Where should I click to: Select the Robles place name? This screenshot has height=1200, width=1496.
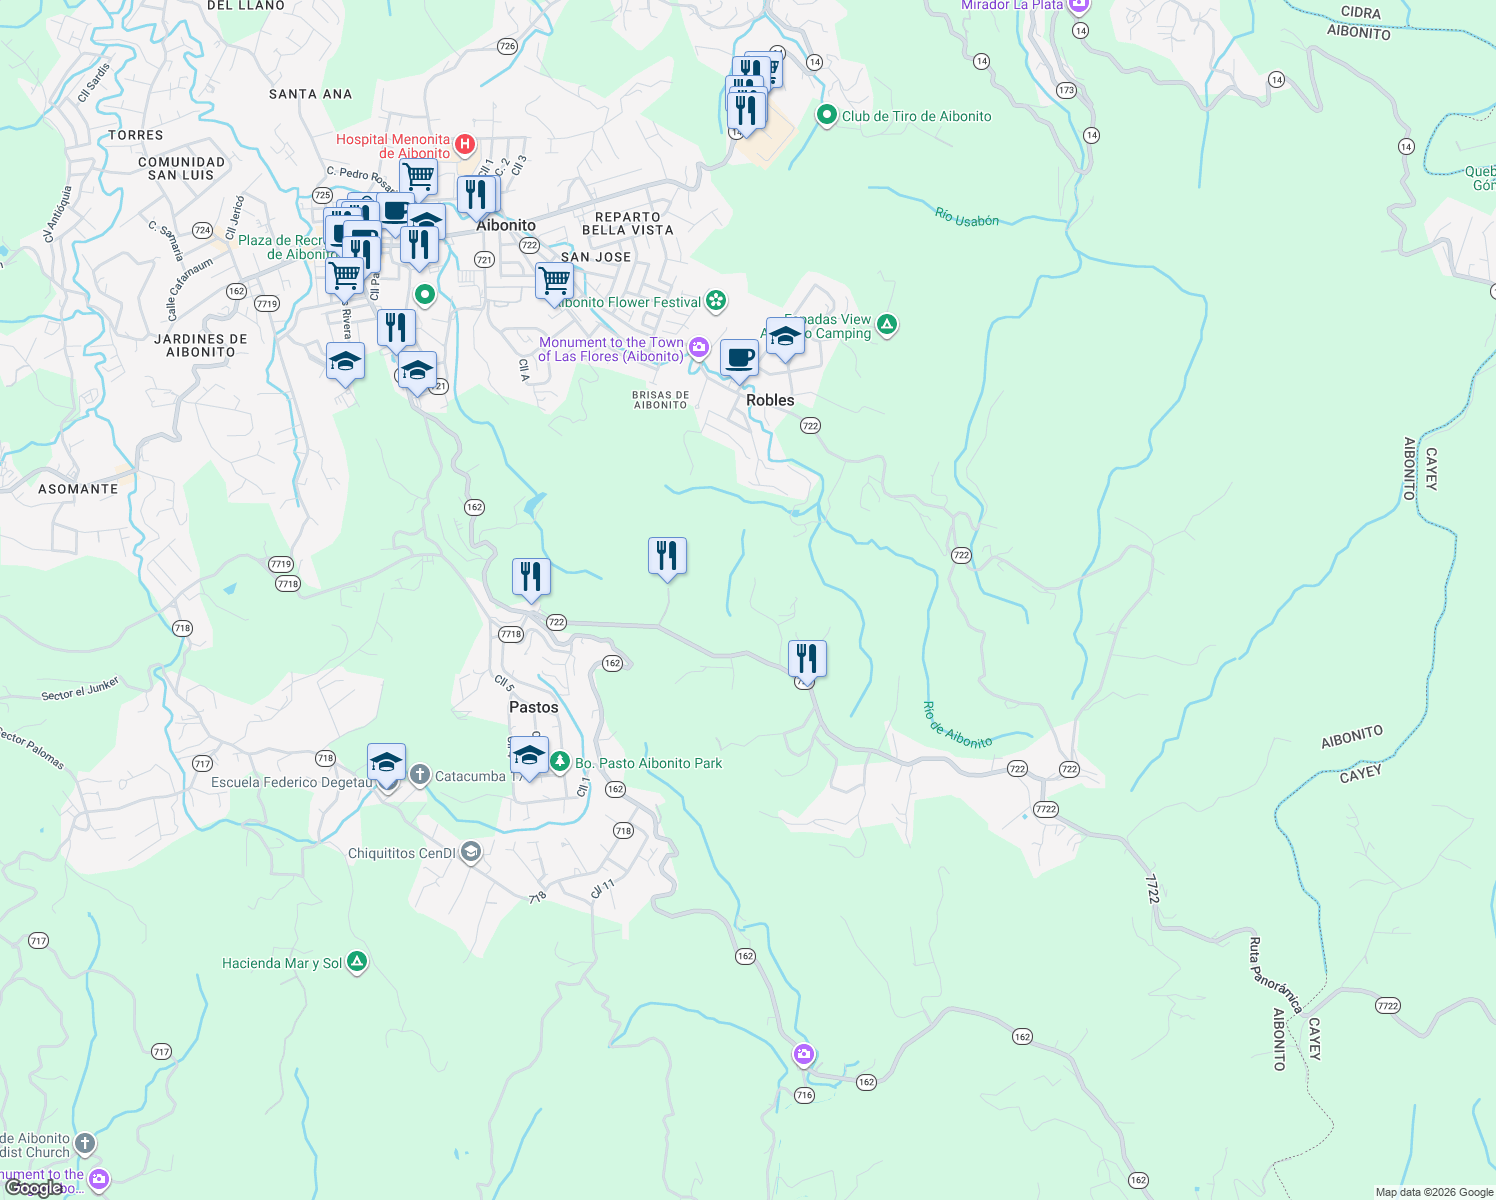click(x=771, y=400)
